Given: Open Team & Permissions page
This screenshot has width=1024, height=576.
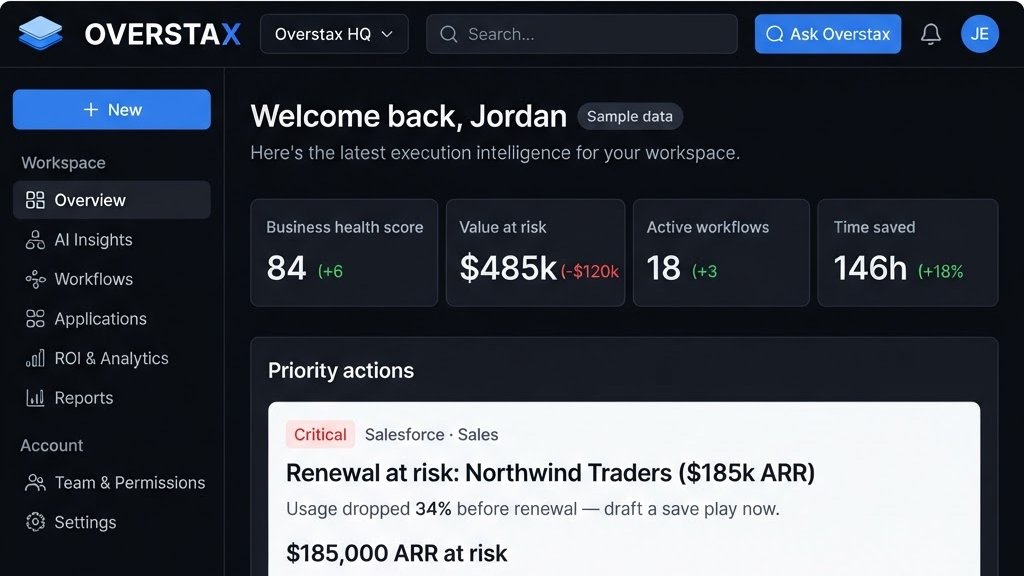Looking at the screenshot, I should 112,483.
